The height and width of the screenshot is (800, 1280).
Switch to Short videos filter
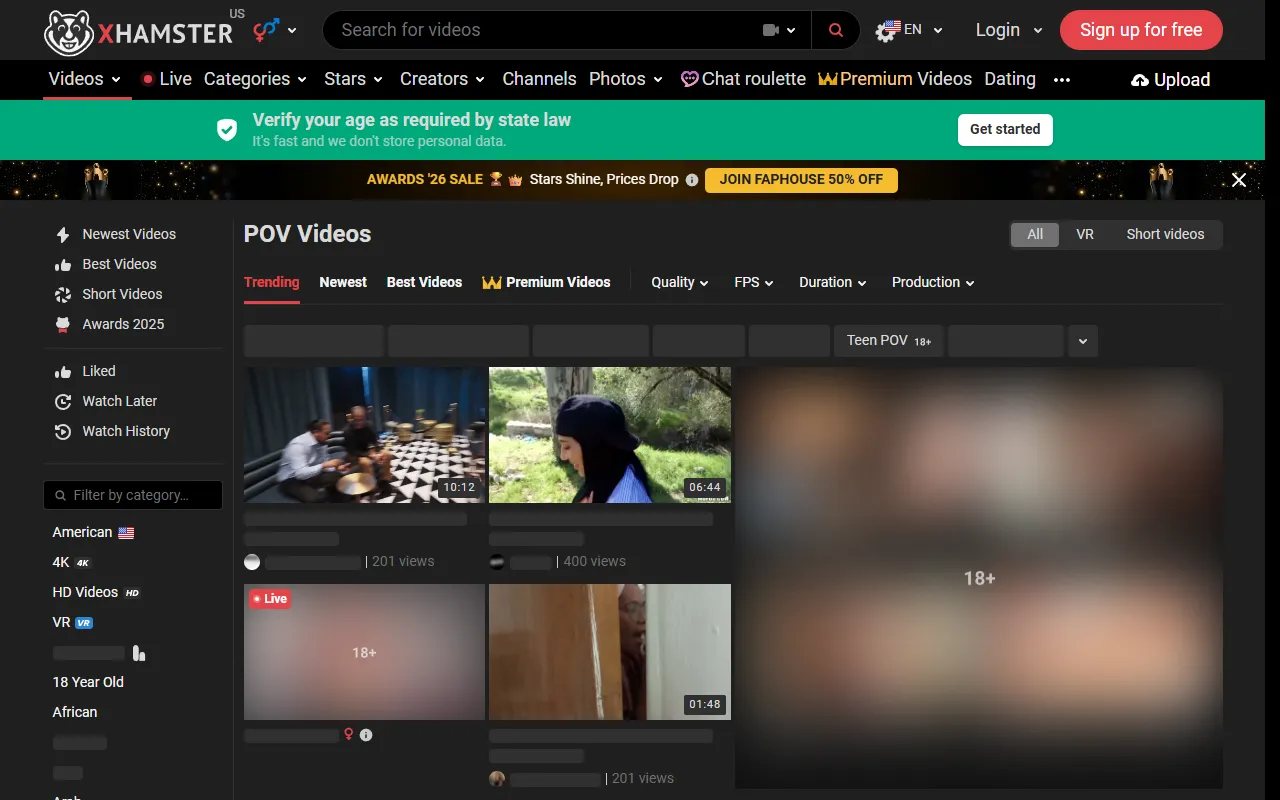(1165, 234)
